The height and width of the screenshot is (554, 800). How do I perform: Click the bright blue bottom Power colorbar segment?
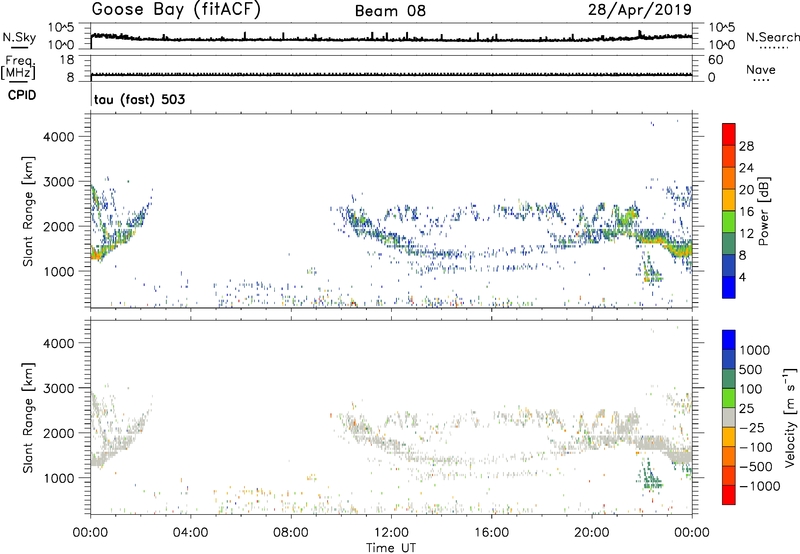[729, 287]
